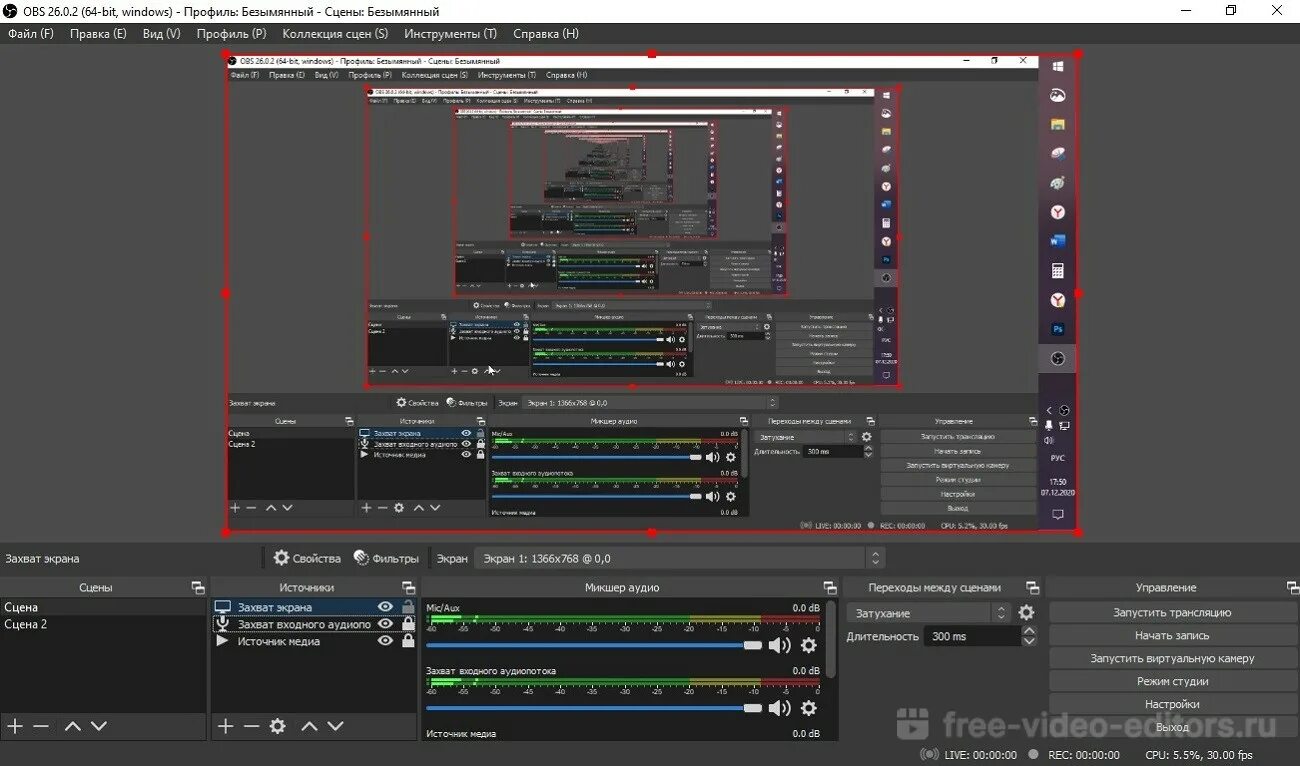Float the Сцены dock panel

(x=197, y=588)
